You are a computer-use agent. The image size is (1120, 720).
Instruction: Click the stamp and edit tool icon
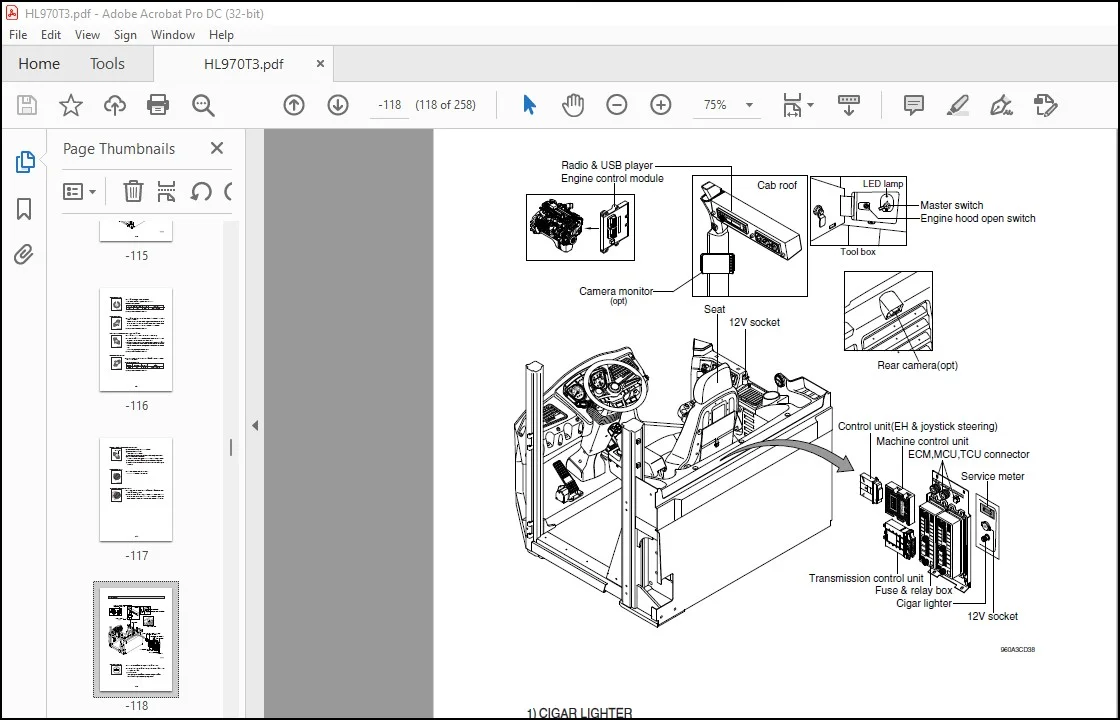(x=1045, y=105)
